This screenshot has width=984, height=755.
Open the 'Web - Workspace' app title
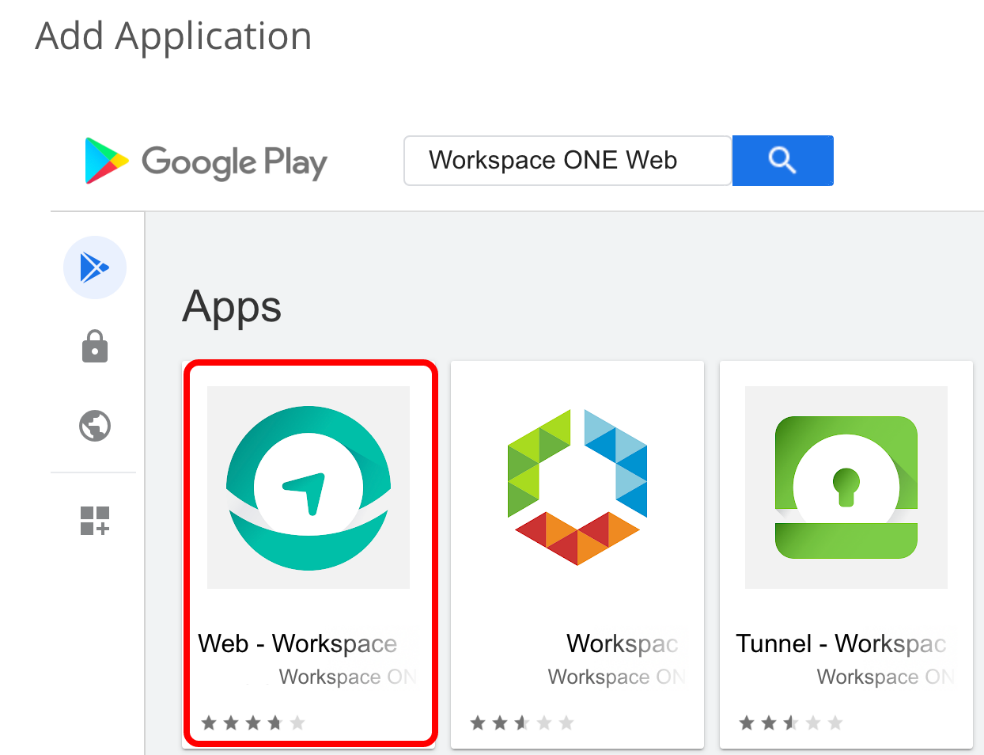(298, 644)
